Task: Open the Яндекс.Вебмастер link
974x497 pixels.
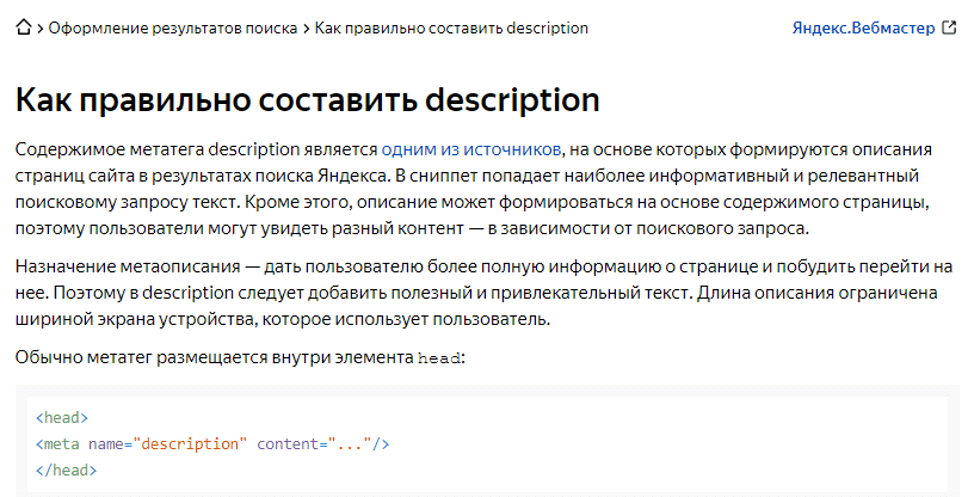Action: (x=863, y=28)
